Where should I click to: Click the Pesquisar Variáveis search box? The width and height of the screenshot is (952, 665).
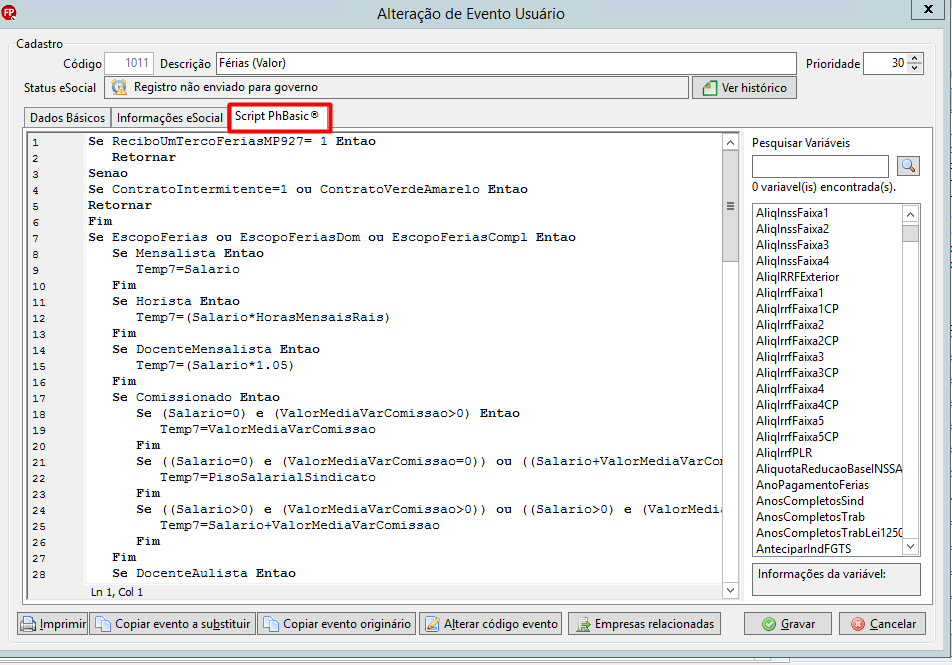tap(820, 166)
